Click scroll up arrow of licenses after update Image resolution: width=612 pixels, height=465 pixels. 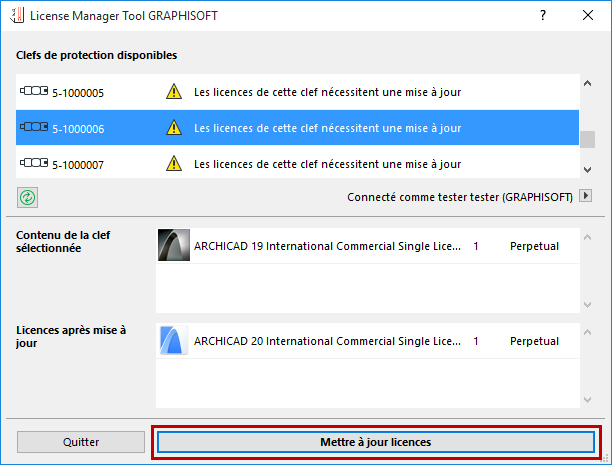(587, 332)
